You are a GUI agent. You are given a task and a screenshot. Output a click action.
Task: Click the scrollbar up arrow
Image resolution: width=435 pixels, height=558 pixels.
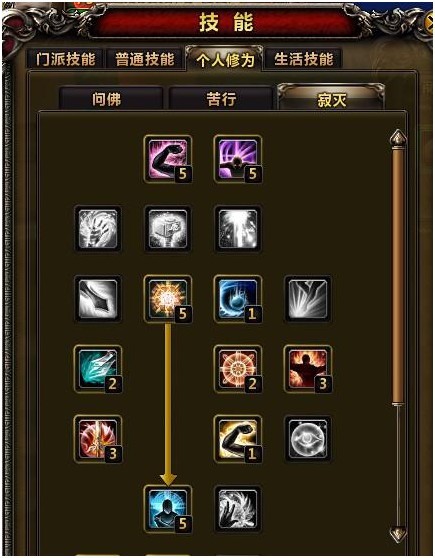pyautogui.click(x=398, y=139)
